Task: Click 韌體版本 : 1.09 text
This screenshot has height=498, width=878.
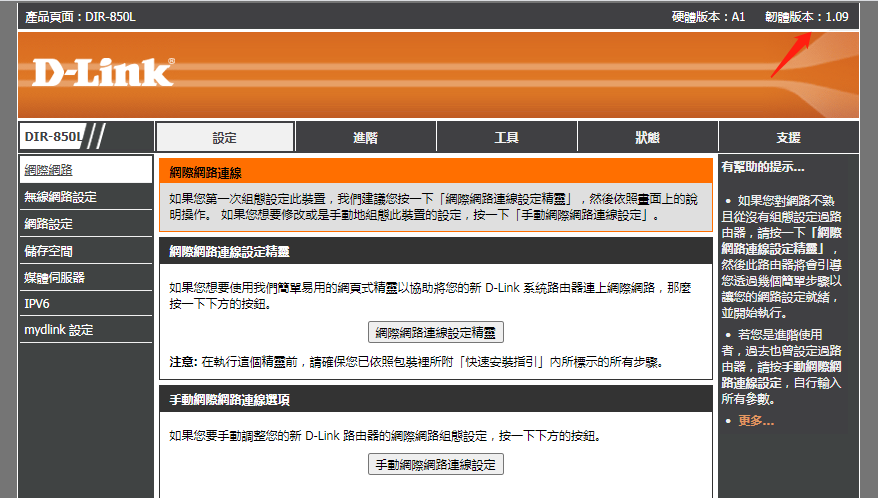Action: 807,17
